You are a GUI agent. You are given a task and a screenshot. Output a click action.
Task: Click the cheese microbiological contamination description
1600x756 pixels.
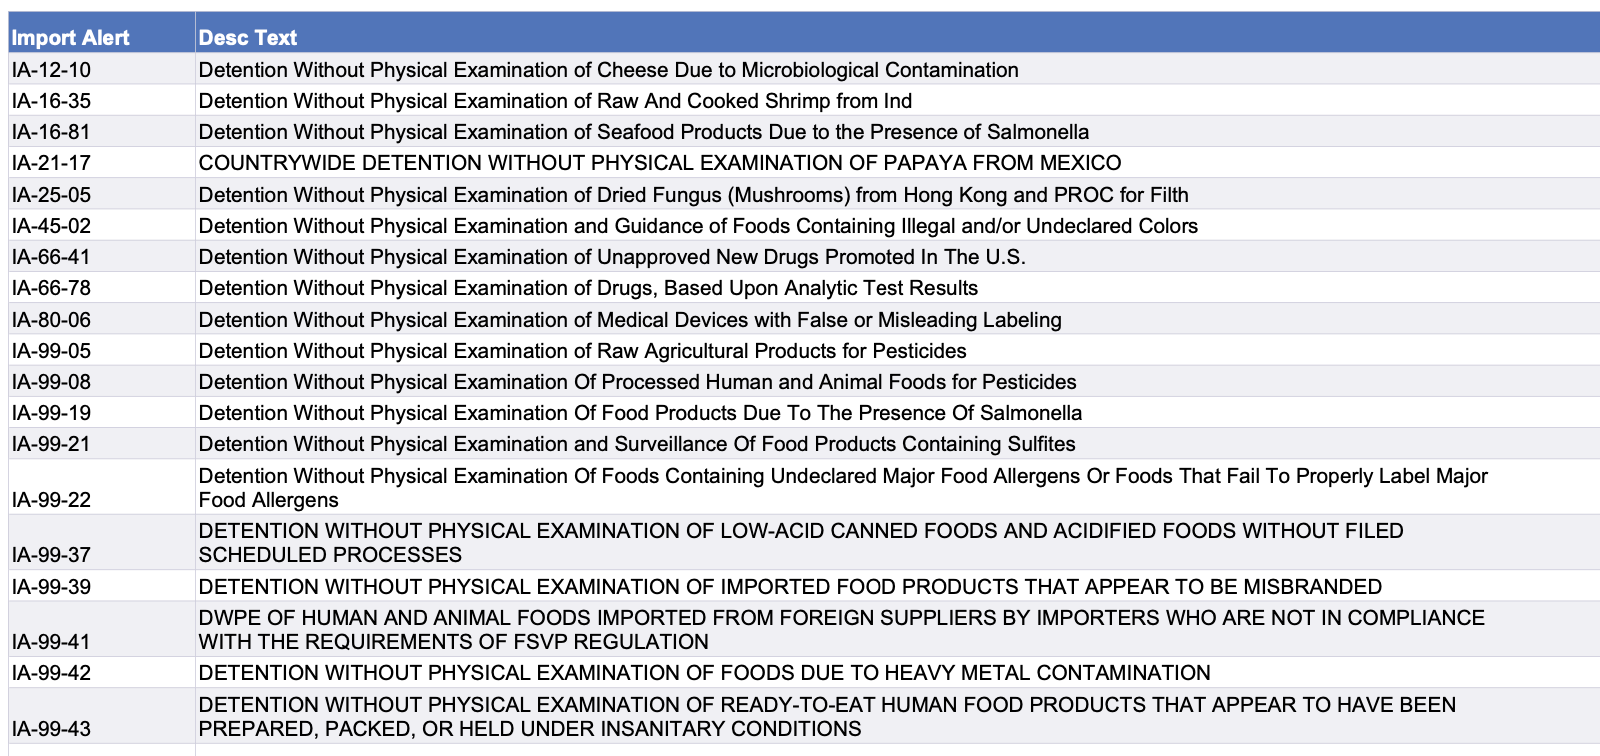point(608,70)
